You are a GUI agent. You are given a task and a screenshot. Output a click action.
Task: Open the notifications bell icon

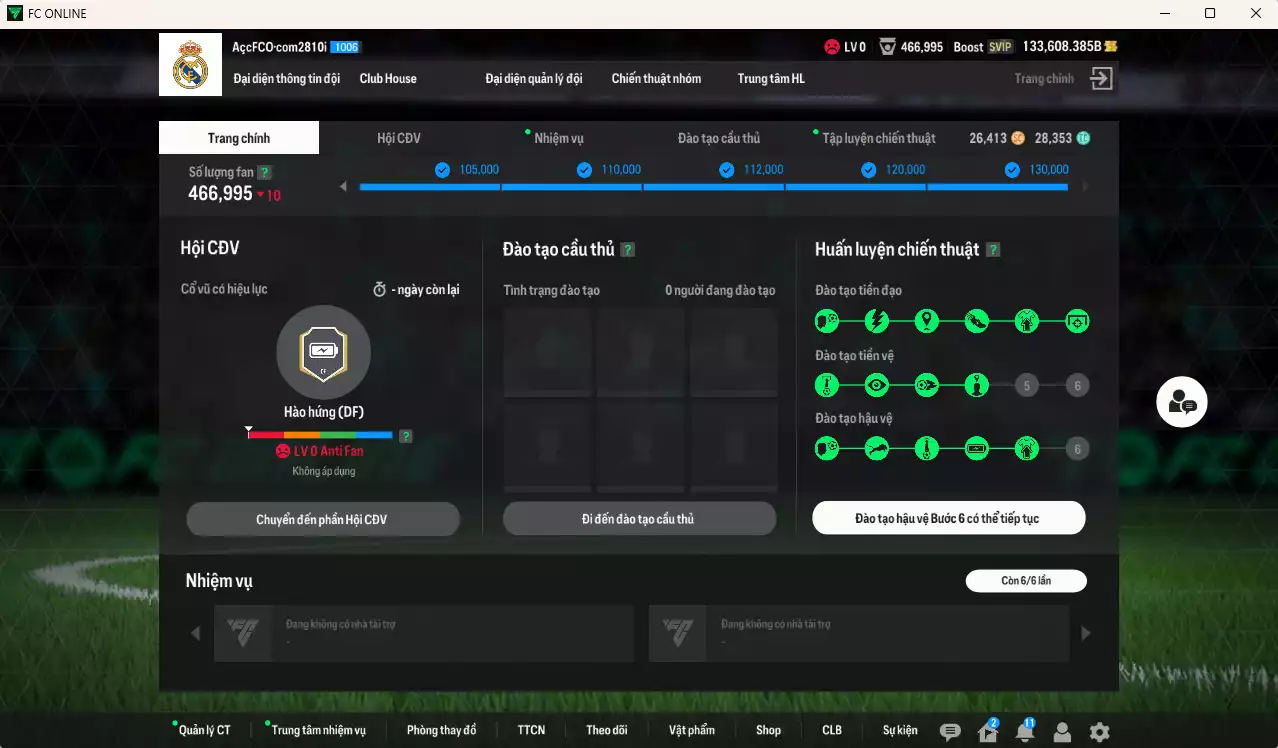(1024, 732)
